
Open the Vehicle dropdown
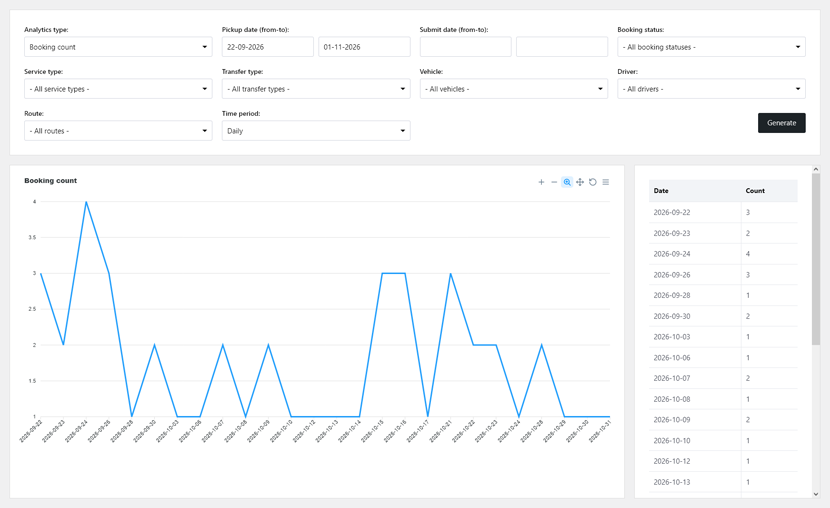[x=513, y=89]
